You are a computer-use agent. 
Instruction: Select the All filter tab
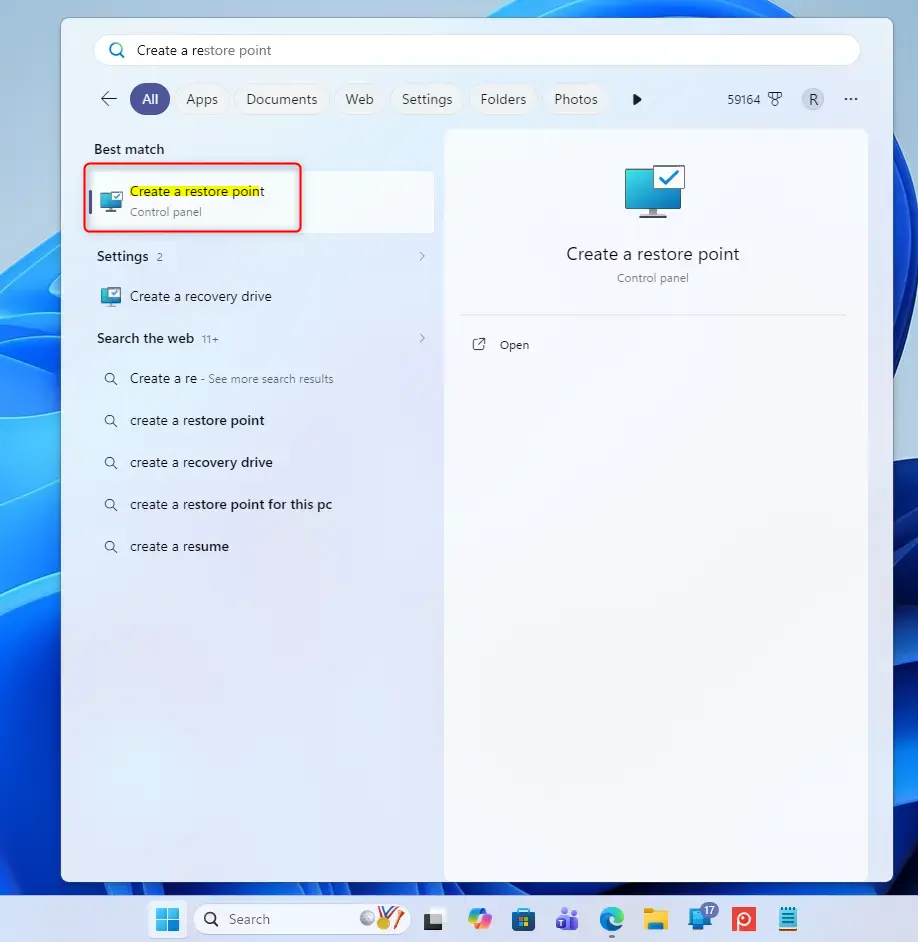pyautogui.click(x=150, y=99)
